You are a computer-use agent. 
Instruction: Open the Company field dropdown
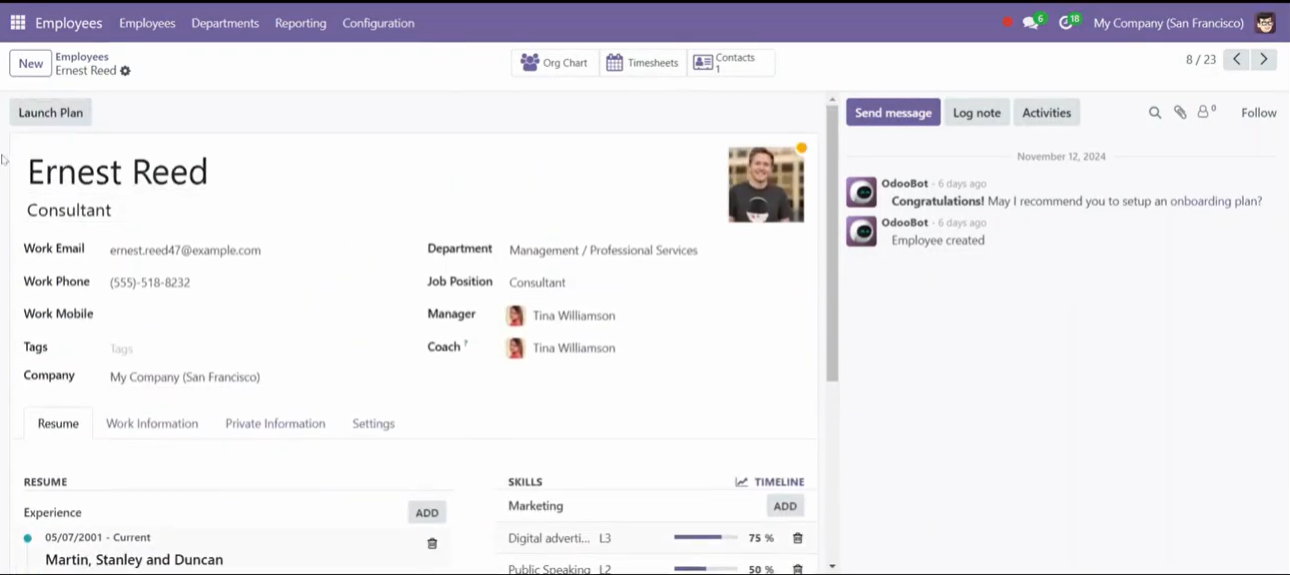click(255, 377)
